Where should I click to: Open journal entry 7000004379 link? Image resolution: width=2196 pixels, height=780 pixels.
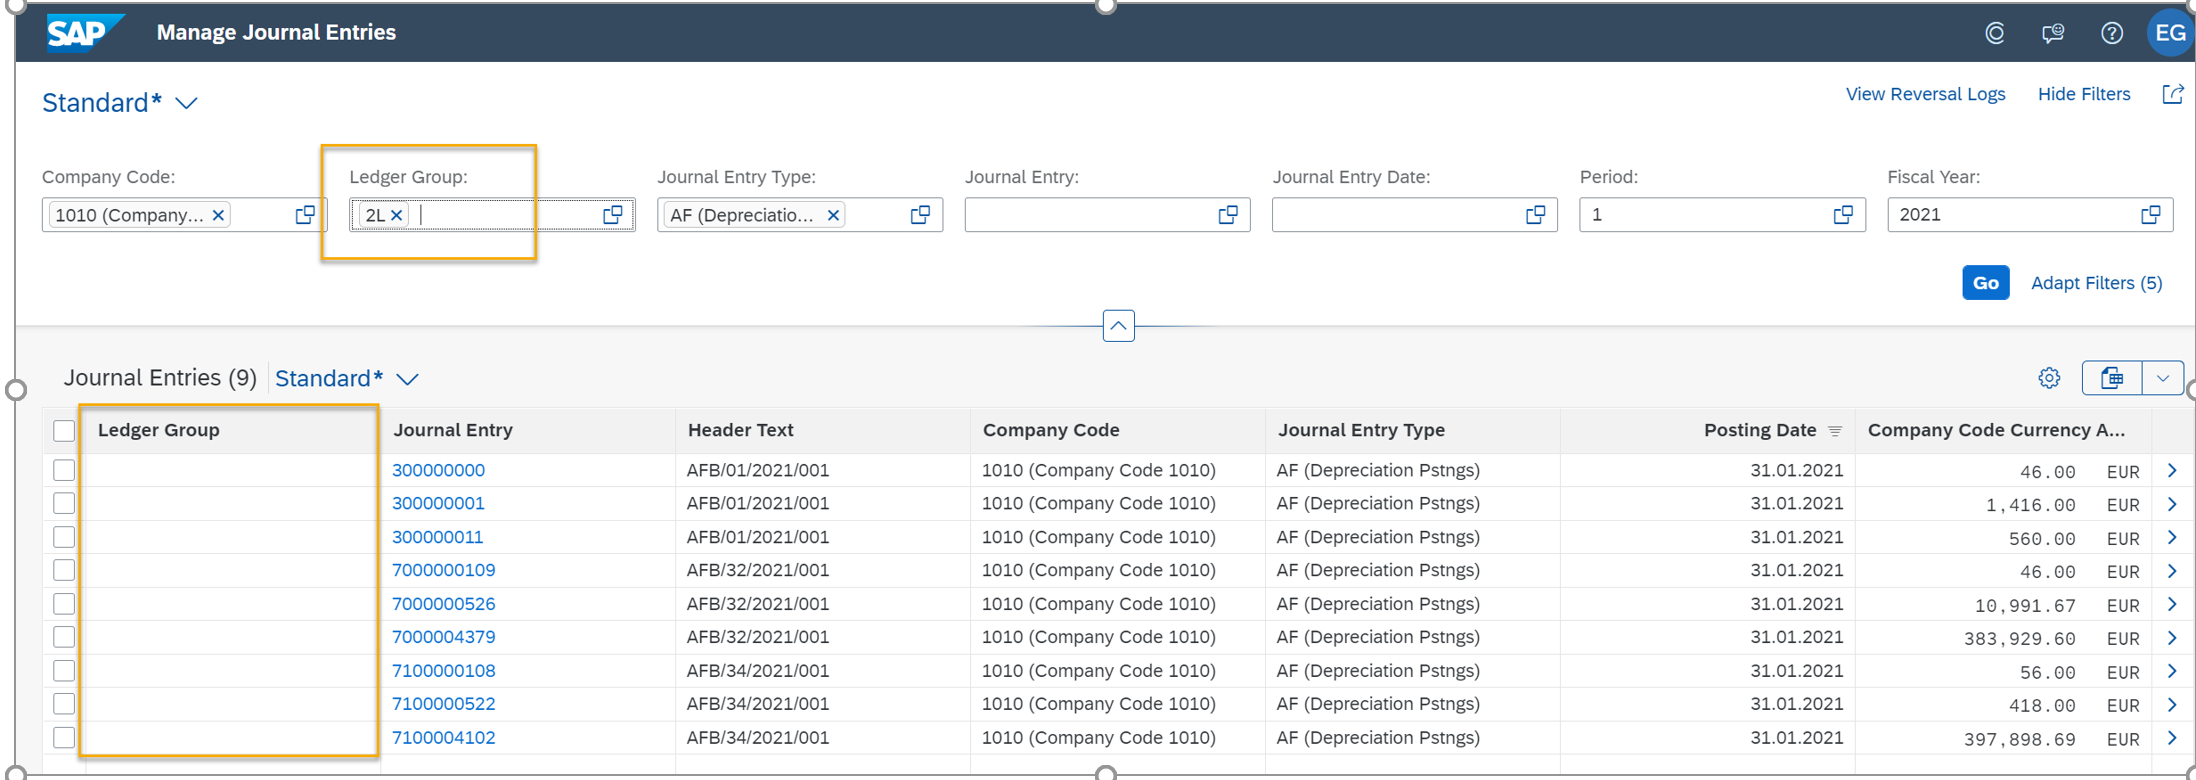coord(443,637)
